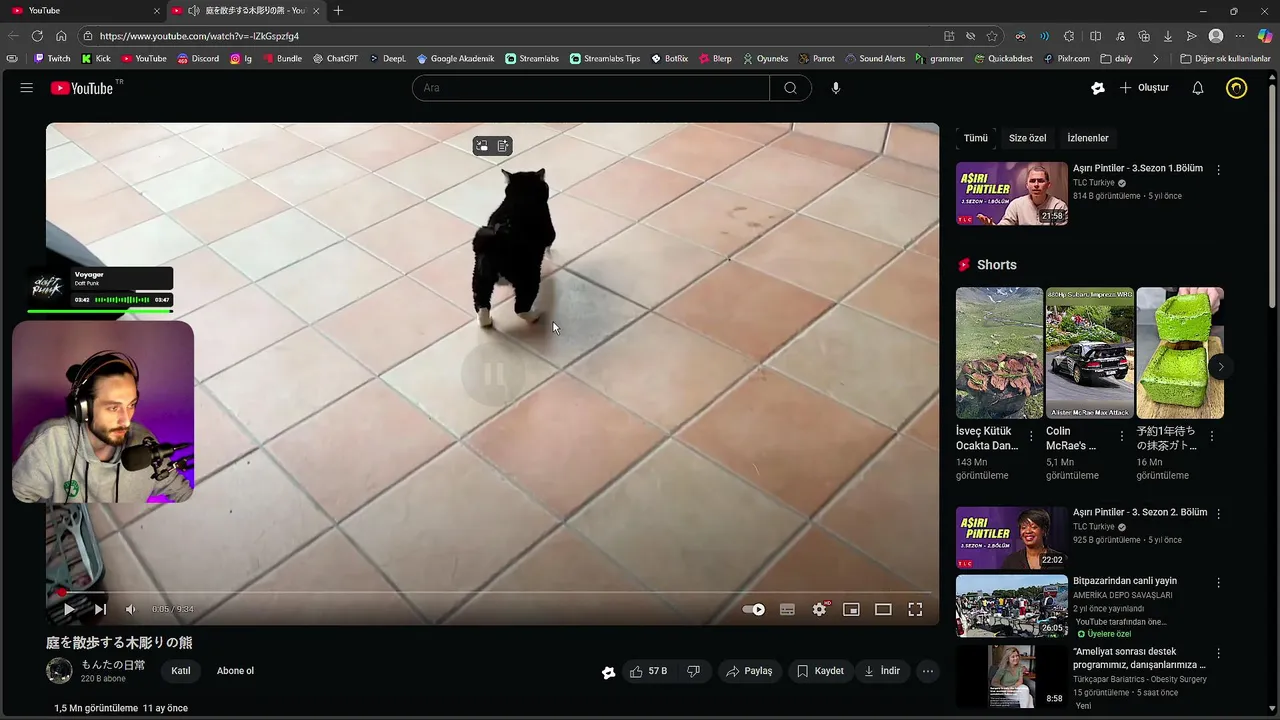The width and height of the screenshot is (1280, 720).
Task: Go to browser home button
Action: (x=62, y=36)
